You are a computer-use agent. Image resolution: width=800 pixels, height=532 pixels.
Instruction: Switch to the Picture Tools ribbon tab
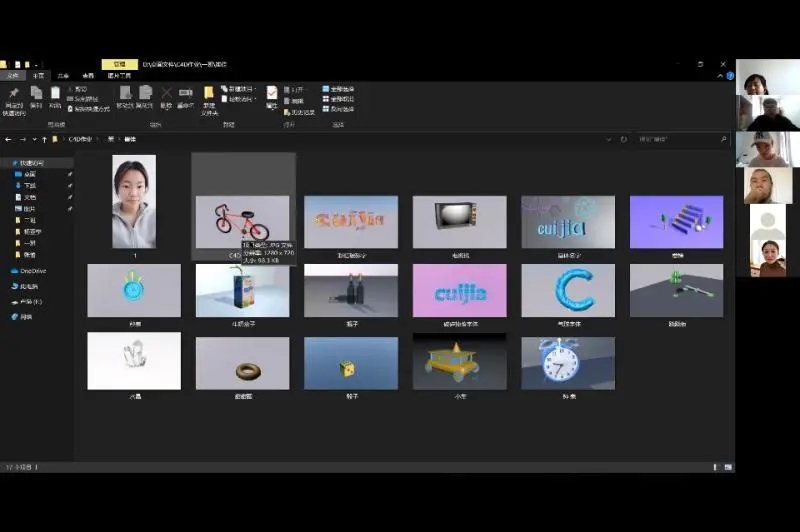pyautogui.click(x=118, y=75)
